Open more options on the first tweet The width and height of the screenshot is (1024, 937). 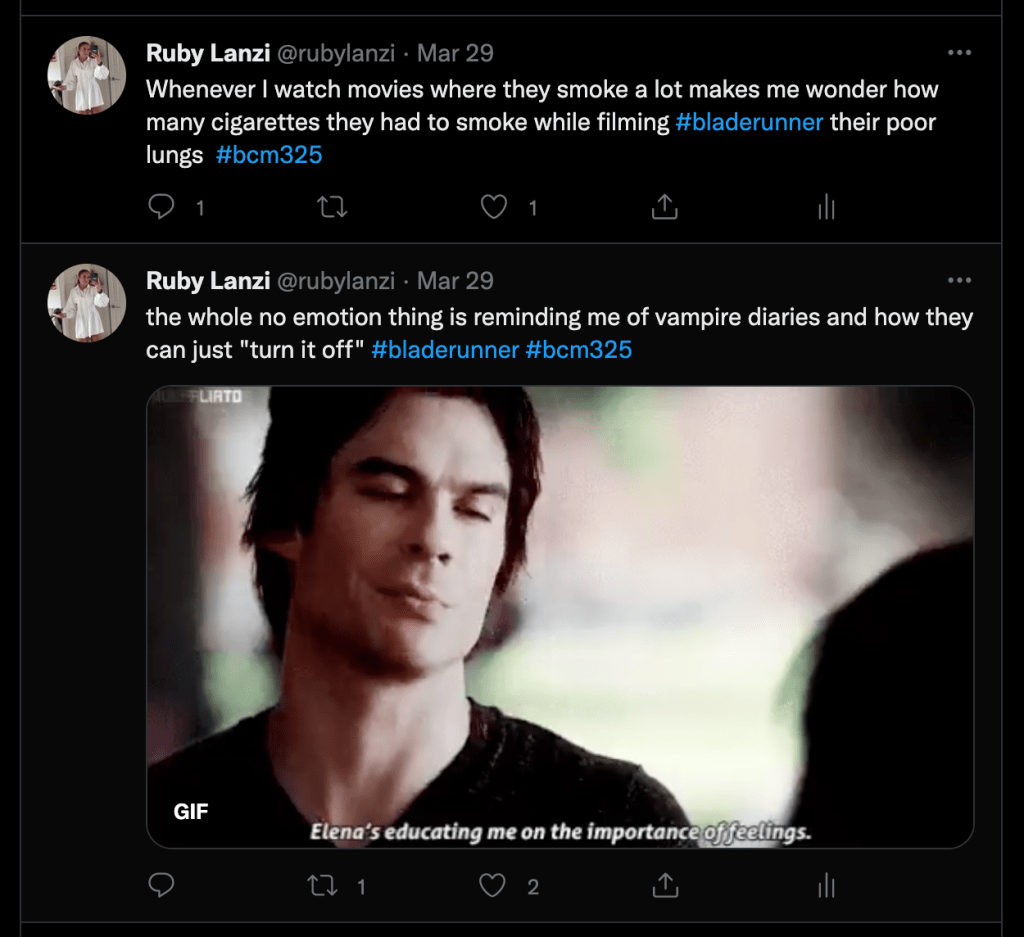pyautogui.click(x=959, y=53)
